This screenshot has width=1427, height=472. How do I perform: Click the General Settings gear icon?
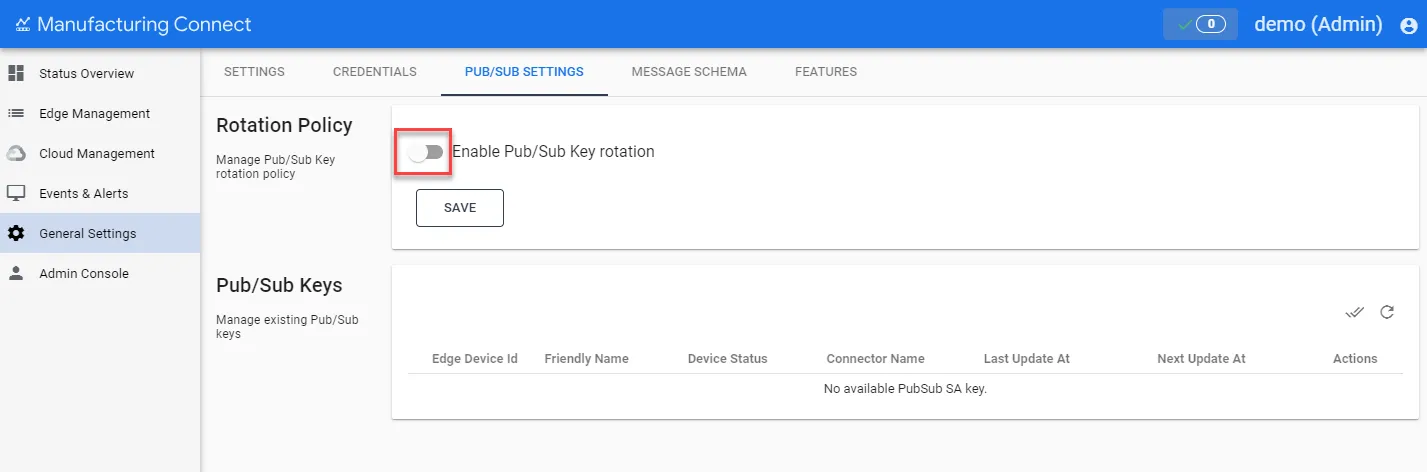click(x=16, y=233)
